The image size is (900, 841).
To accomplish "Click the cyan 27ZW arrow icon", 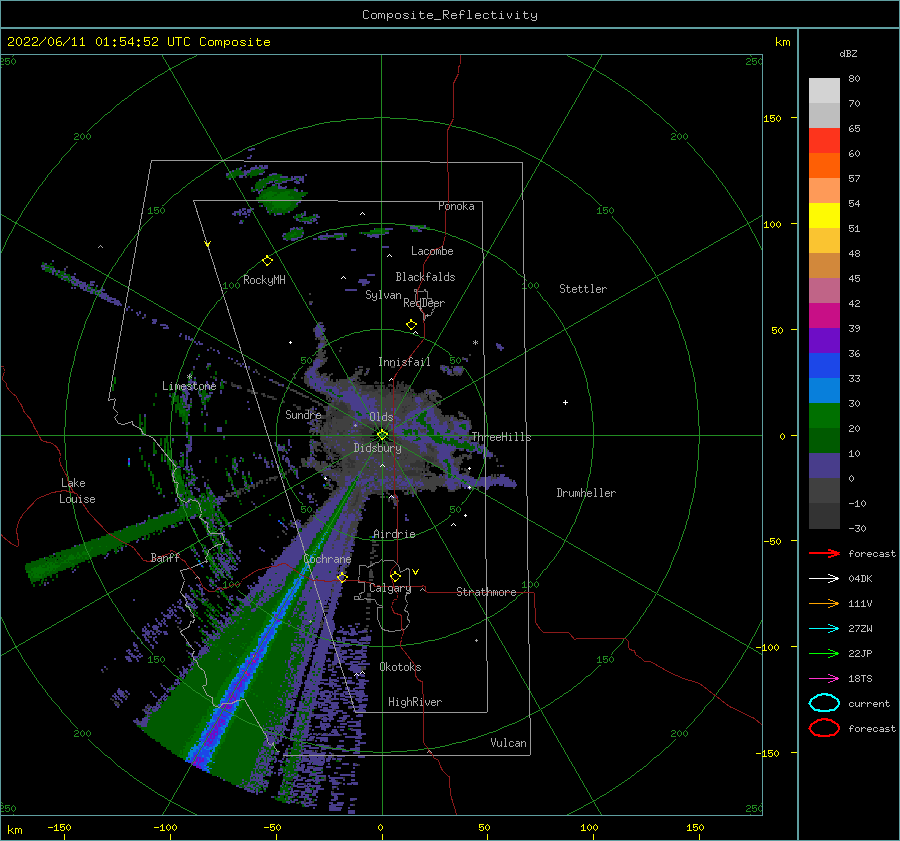I will (824, 629).
